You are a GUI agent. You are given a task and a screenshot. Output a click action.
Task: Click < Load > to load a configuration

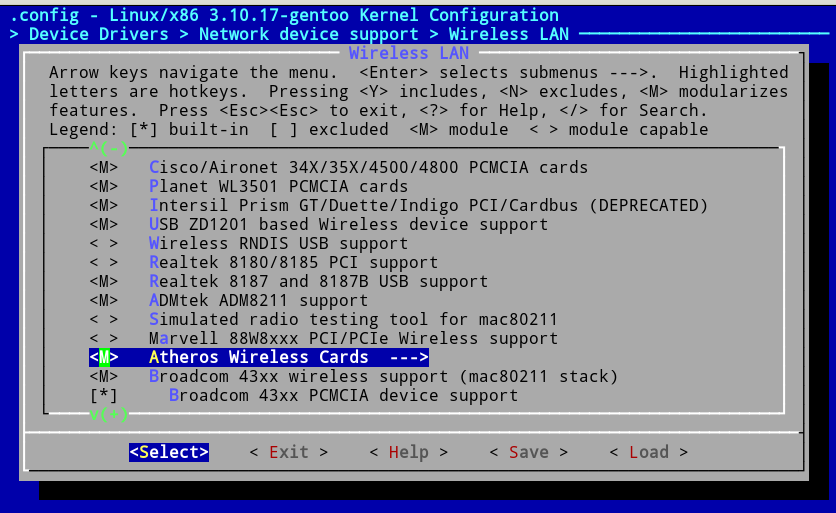(x=648, y=452)
